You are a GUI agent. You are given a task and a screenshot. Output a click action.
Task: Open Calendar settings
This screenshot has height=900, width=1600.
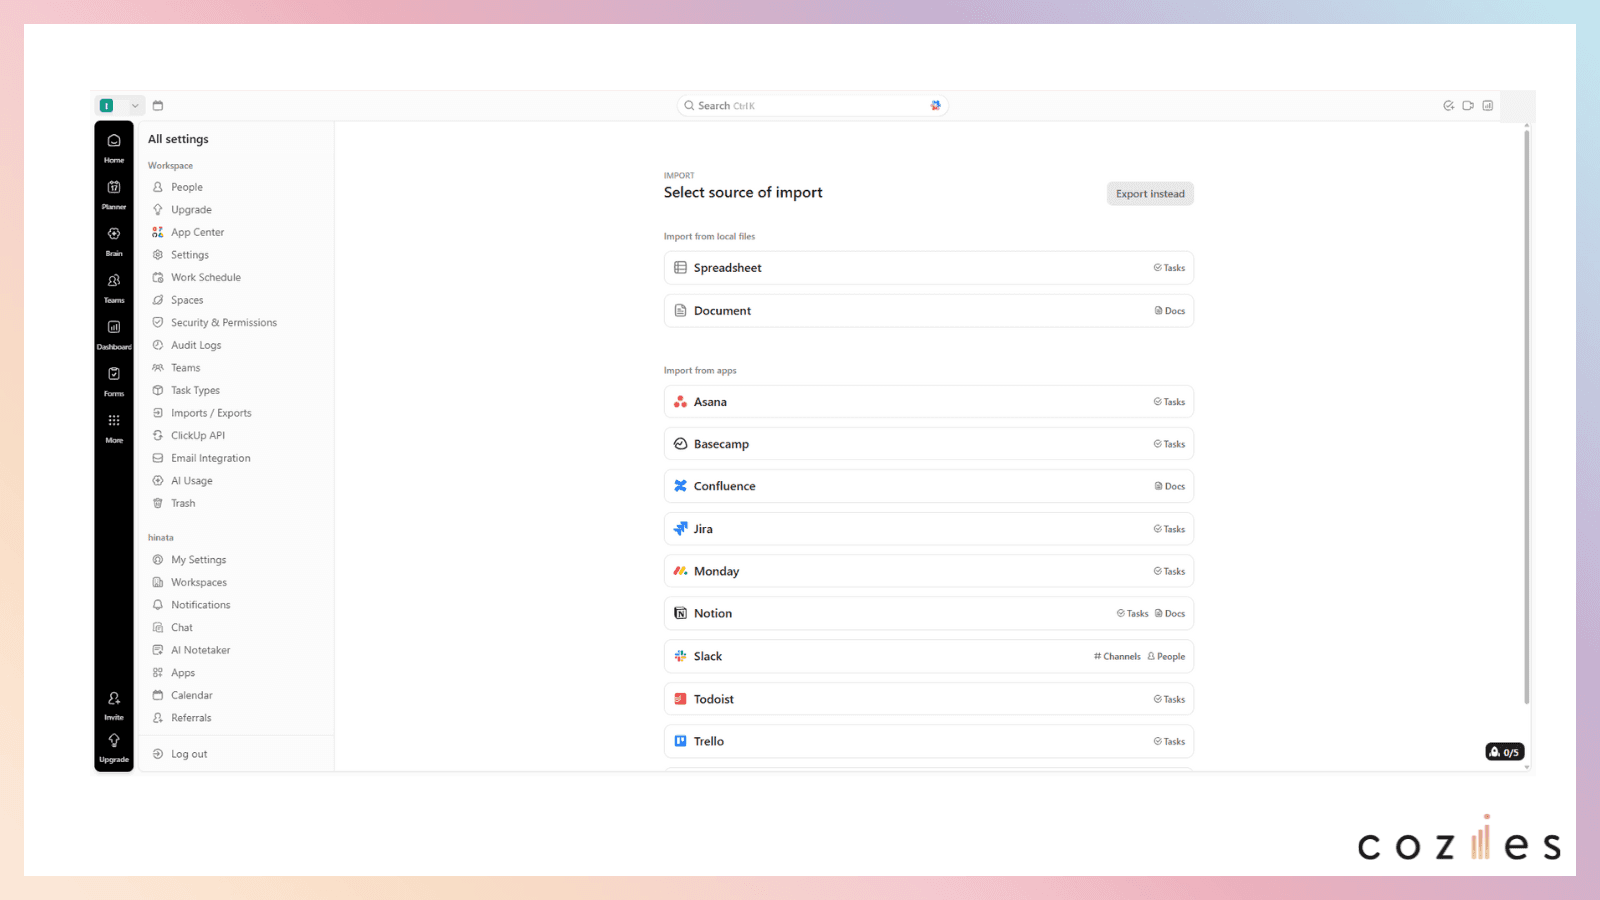tap(192, 695)
